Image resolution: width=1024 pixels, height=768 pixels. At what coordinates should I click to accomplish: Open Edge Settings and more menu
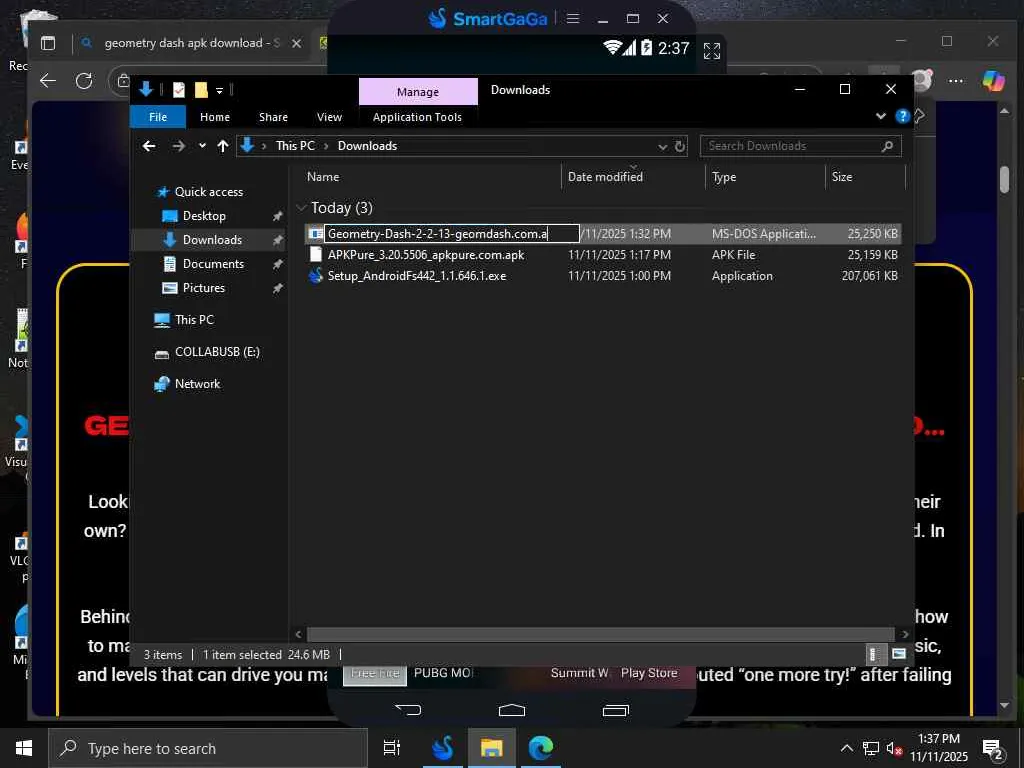click(x=955, y=81)
